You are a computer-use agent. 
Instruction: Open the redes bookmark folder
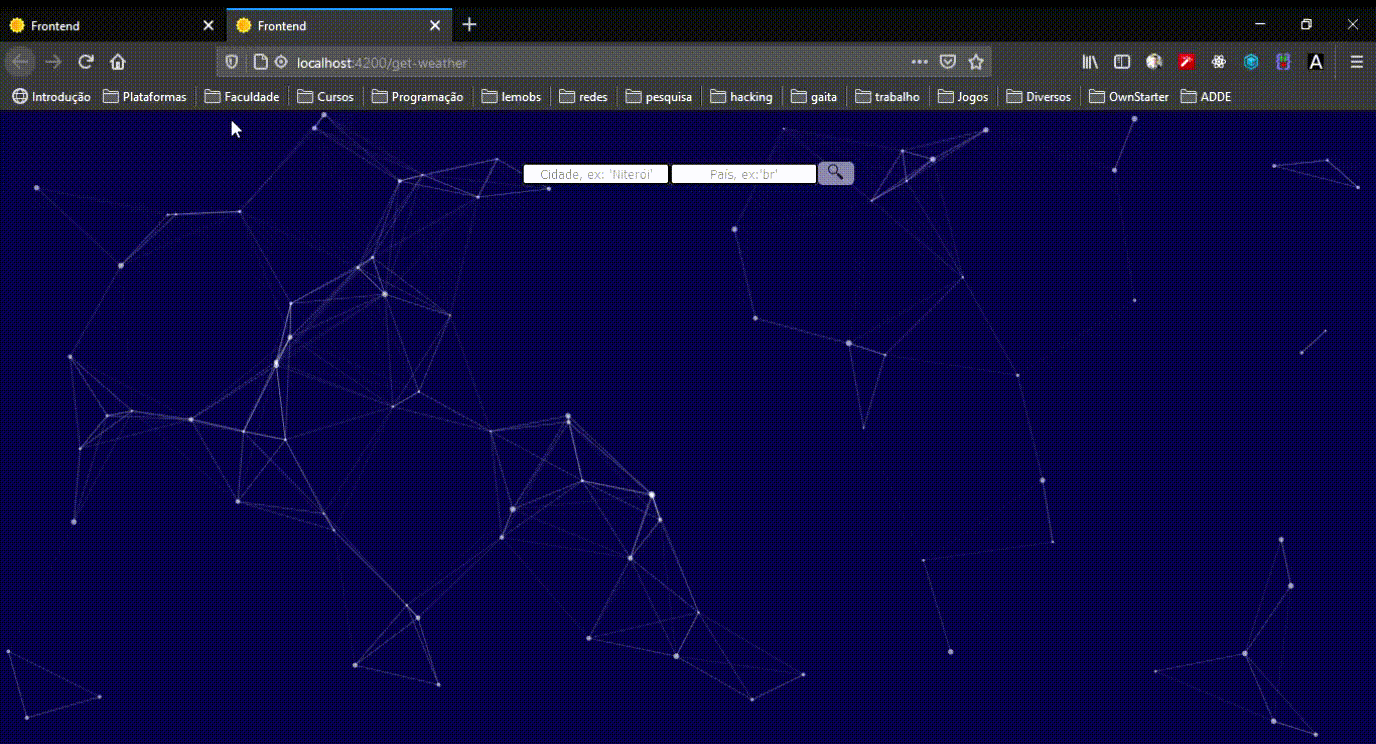click(x=583, y=97)
